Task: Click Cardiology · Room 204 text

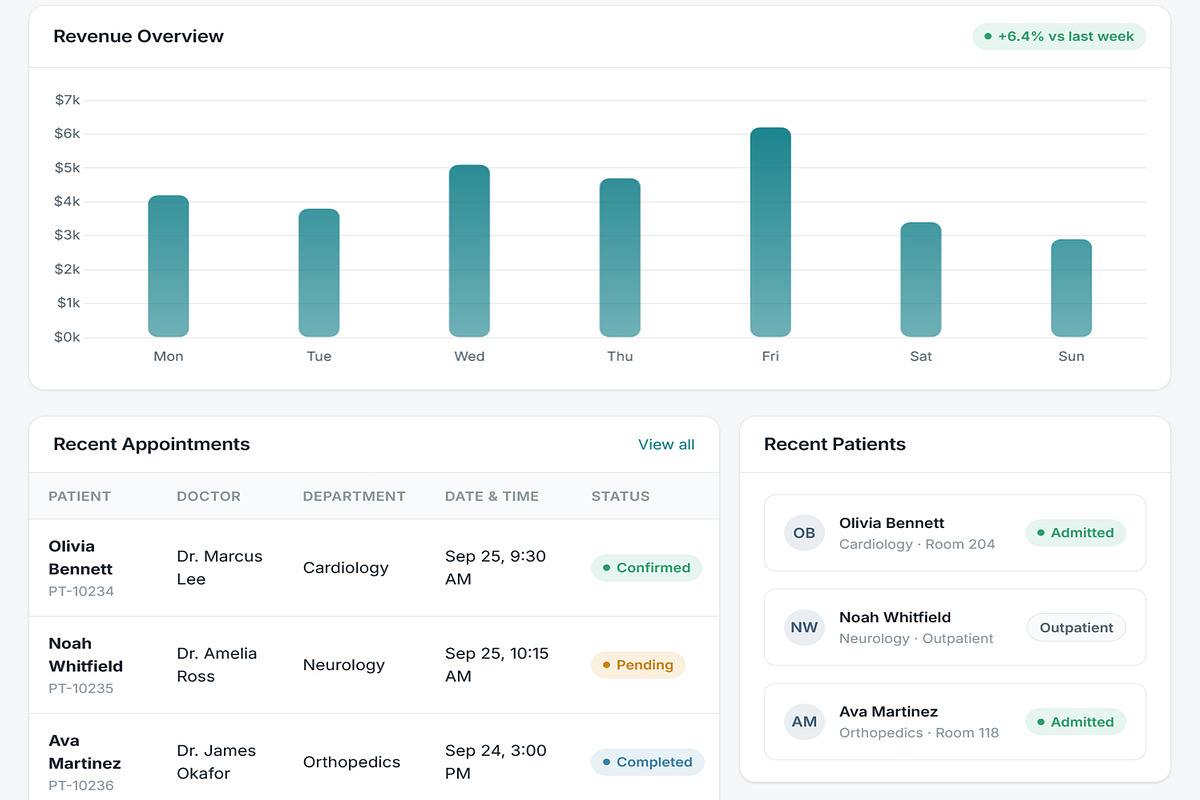Action: (917, 544)
